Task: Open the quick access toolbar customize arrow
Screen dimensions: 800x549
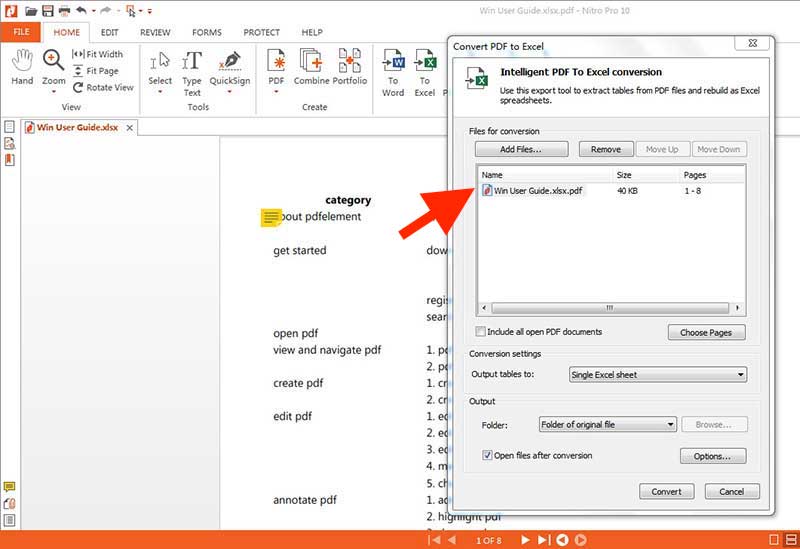Action: 149,11
